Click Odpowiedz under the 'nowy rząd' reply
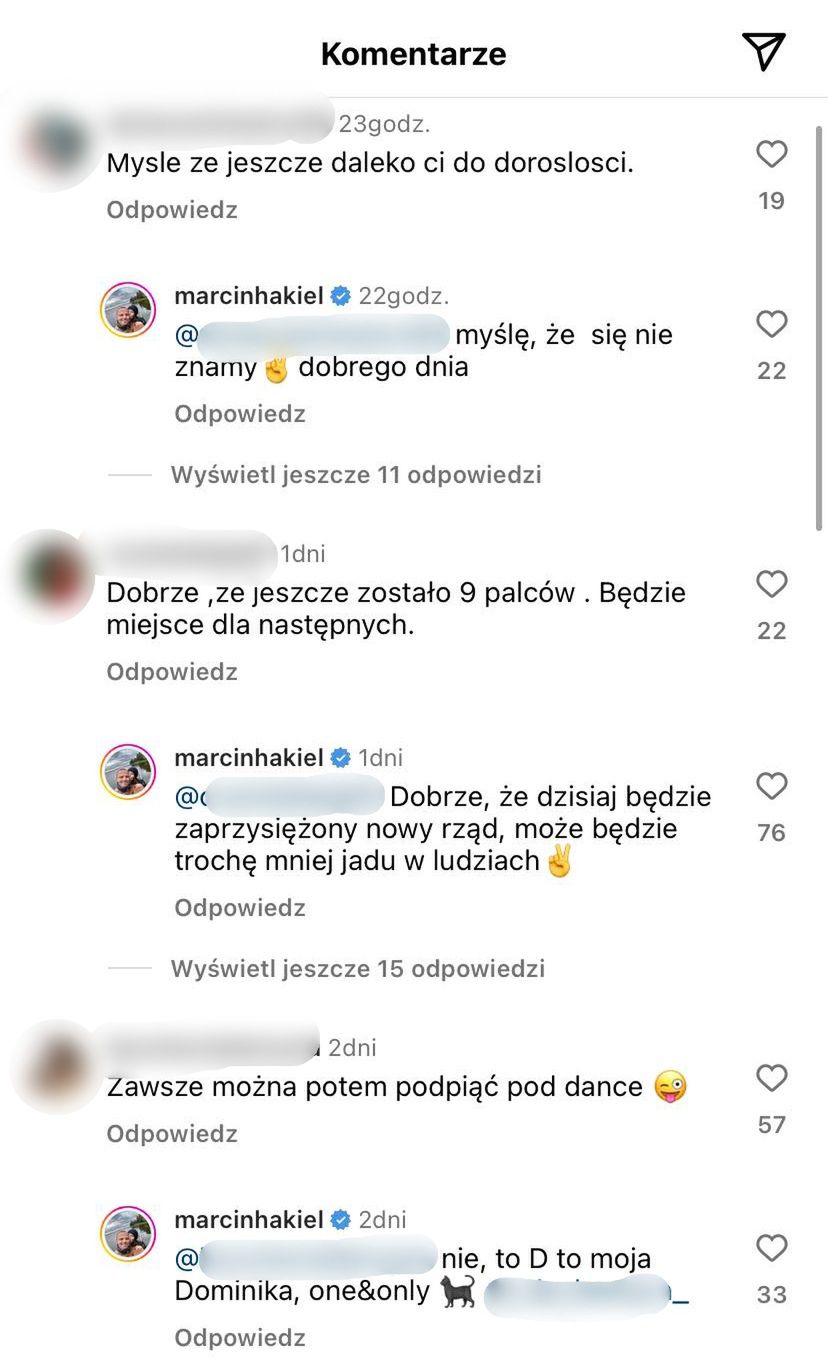 [x=240, y=908]
